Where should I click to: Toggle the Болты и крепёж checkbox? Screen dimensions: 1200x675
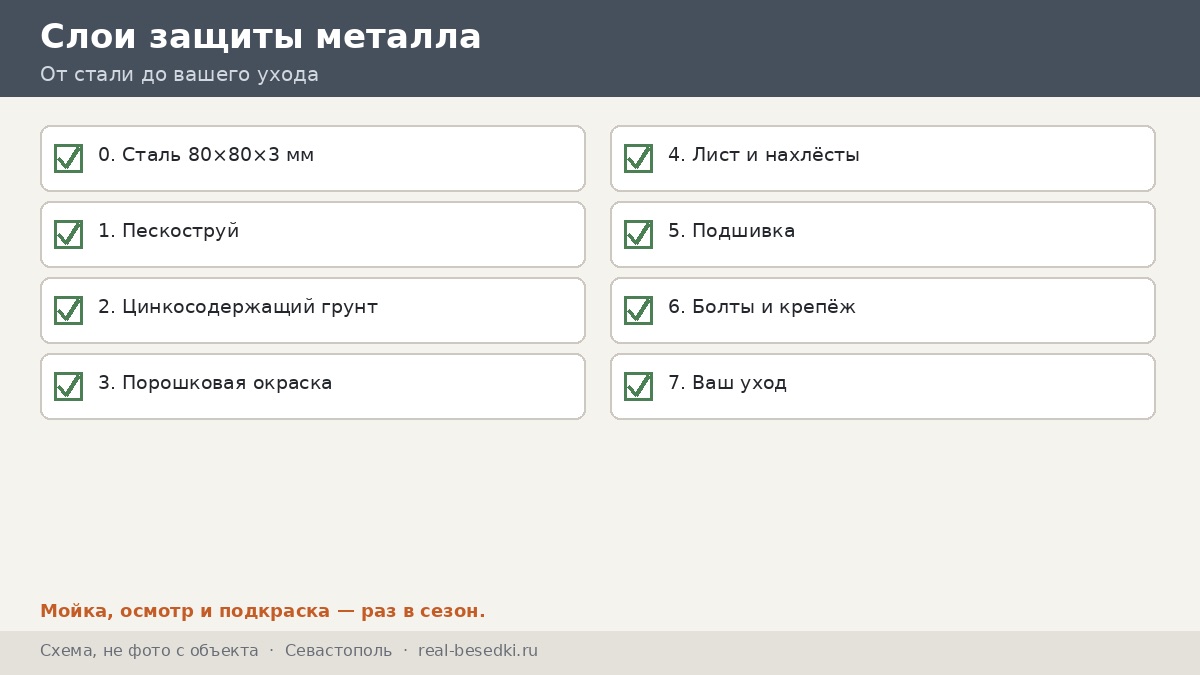point(638,310)
